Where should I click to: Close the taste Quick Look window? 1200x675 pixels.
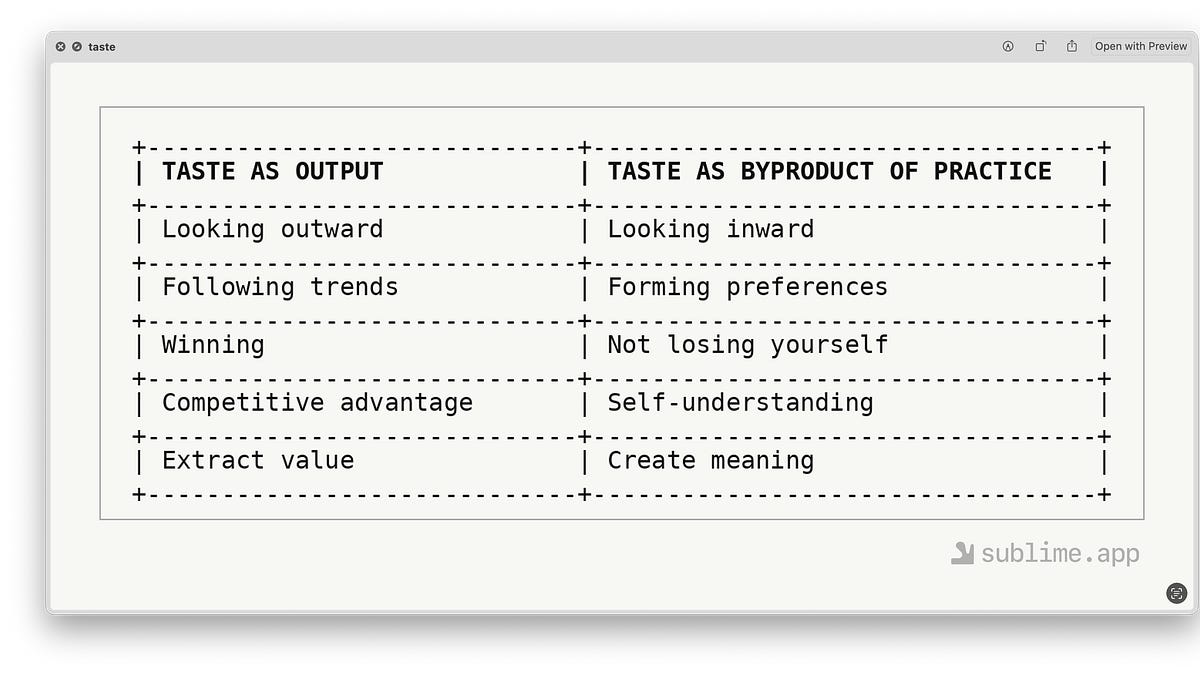(x=61, y=47)
